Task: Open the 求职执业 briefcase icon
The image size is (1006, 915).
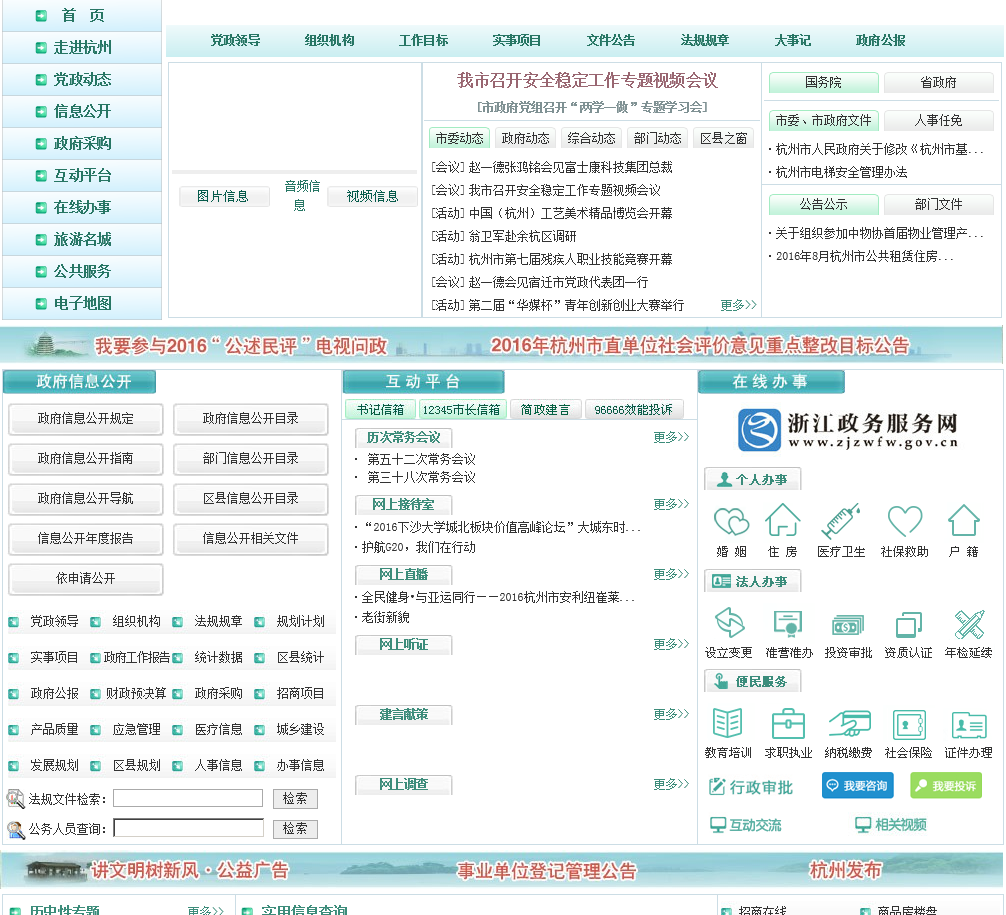Action: pyautogui.click(x=789, y=724)
